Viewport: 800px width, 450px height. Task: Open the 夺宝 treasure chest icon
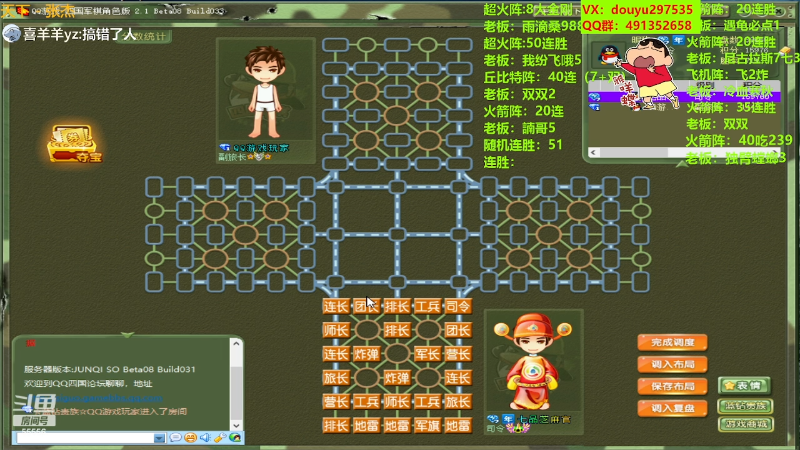tap(74, 144)
